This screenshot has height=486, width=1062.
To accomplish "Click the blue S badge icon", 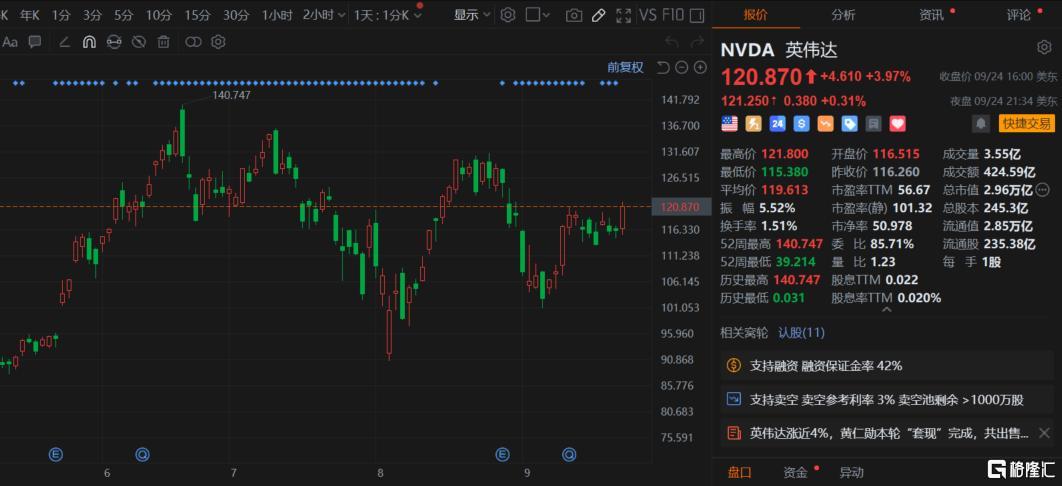I will tap(802, 123).
